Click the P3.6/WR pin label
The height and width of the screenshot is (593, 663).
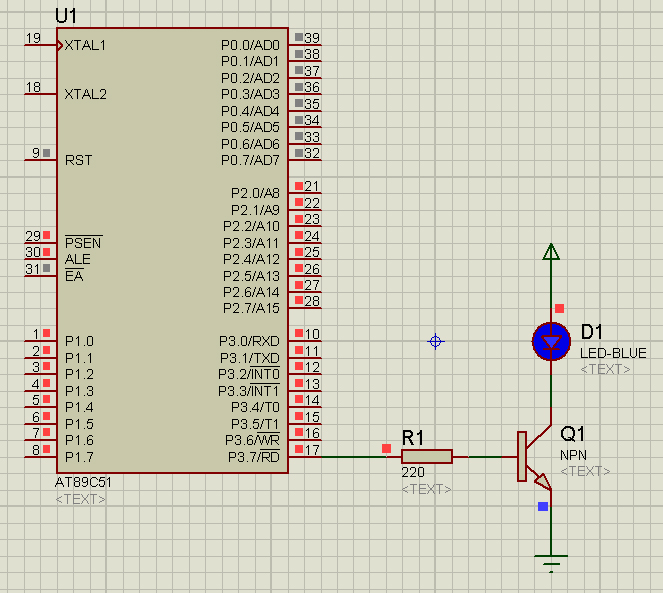coord(252,440)
